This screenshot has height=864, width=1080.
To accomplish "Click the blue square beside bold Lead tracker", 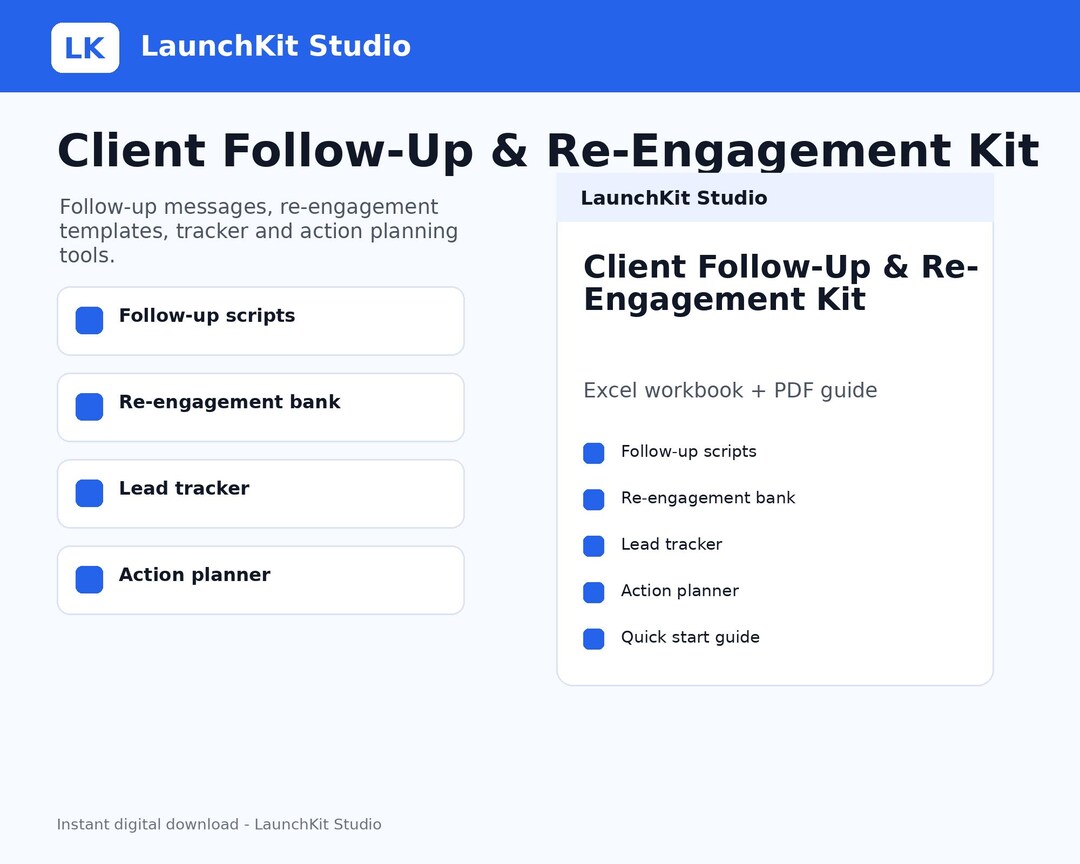I will 90,493.
